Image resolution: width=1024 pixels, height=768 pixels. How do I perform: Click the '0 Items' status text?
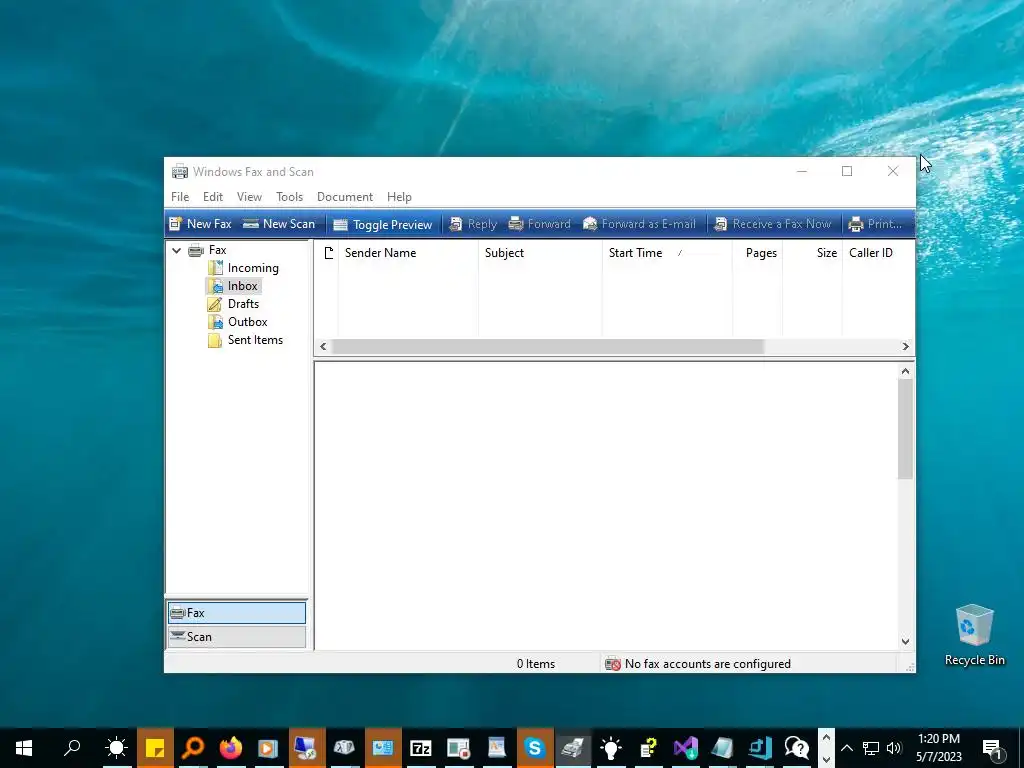click(536, 664)
